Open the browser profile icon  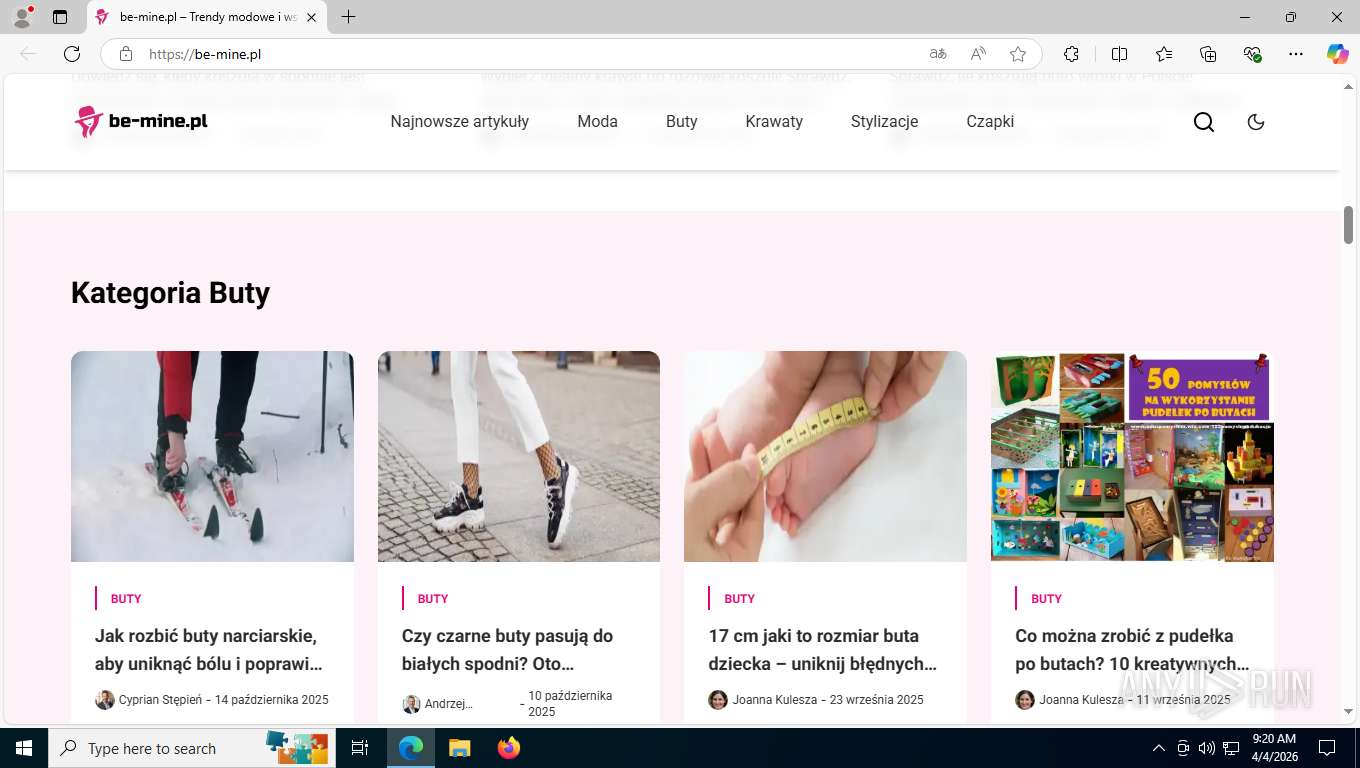[x=22, y=17]
